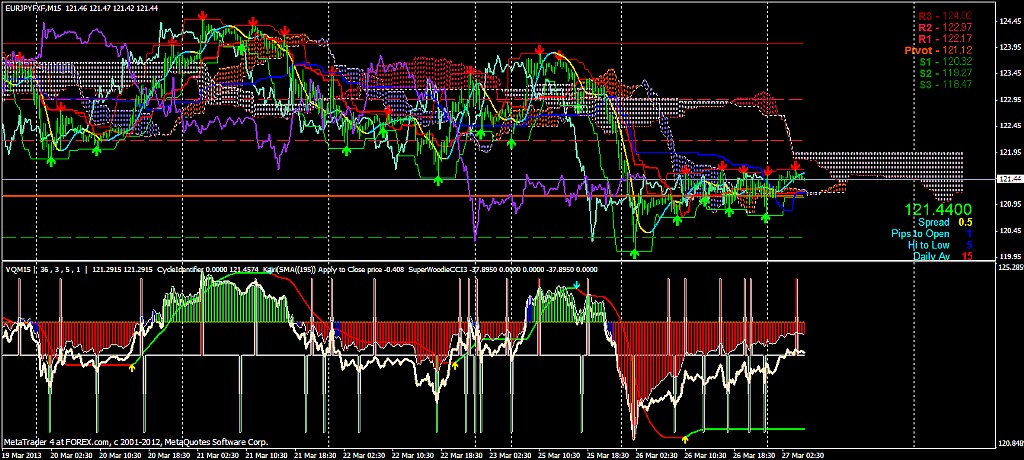The image size is (1024, 460).
Task: Click the current price tag 121.44 on axis
Action: click(x=1010, y=178)
